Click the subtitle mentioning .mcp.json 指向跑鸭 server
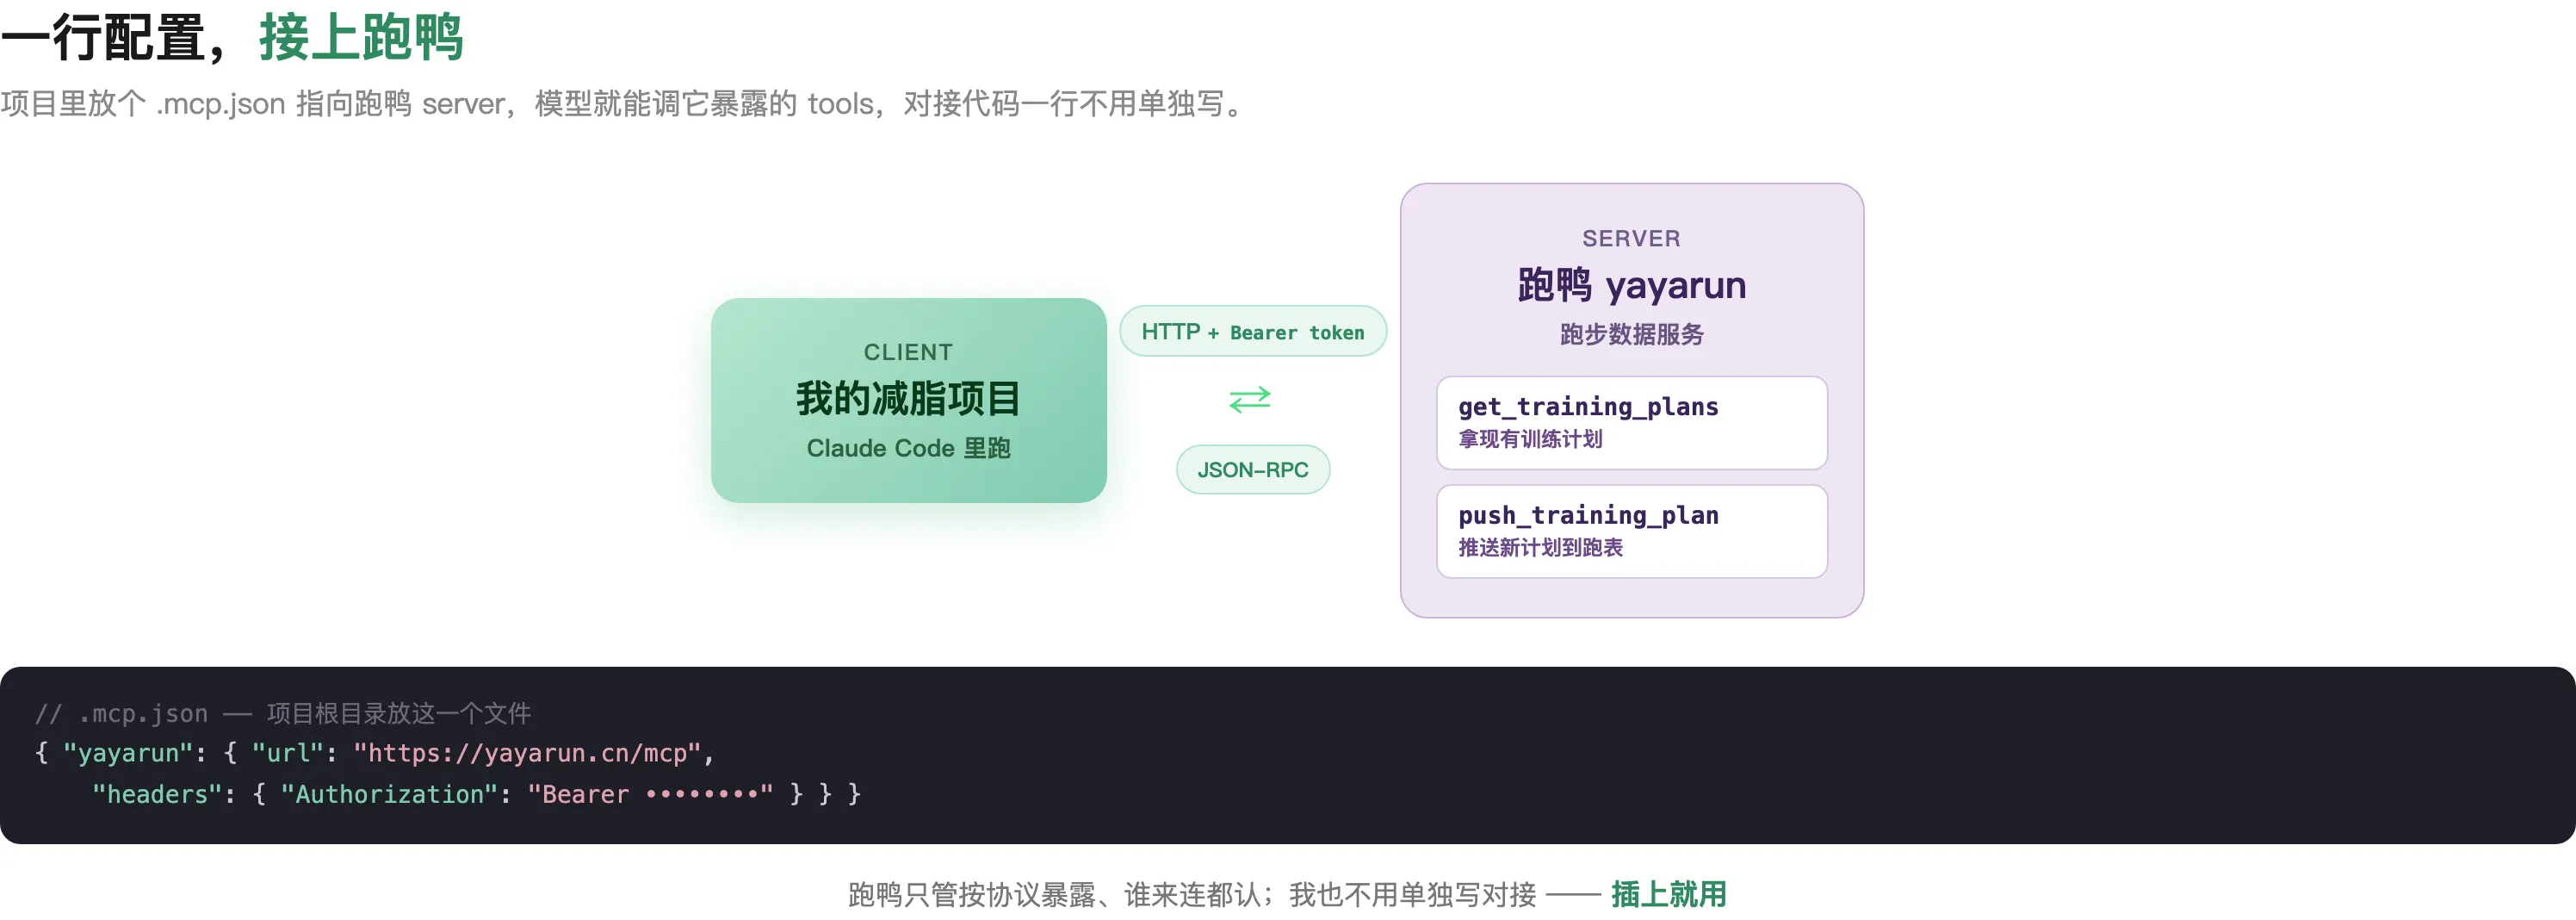Screen dimensions: 2576x920 (x=626, y=104)
